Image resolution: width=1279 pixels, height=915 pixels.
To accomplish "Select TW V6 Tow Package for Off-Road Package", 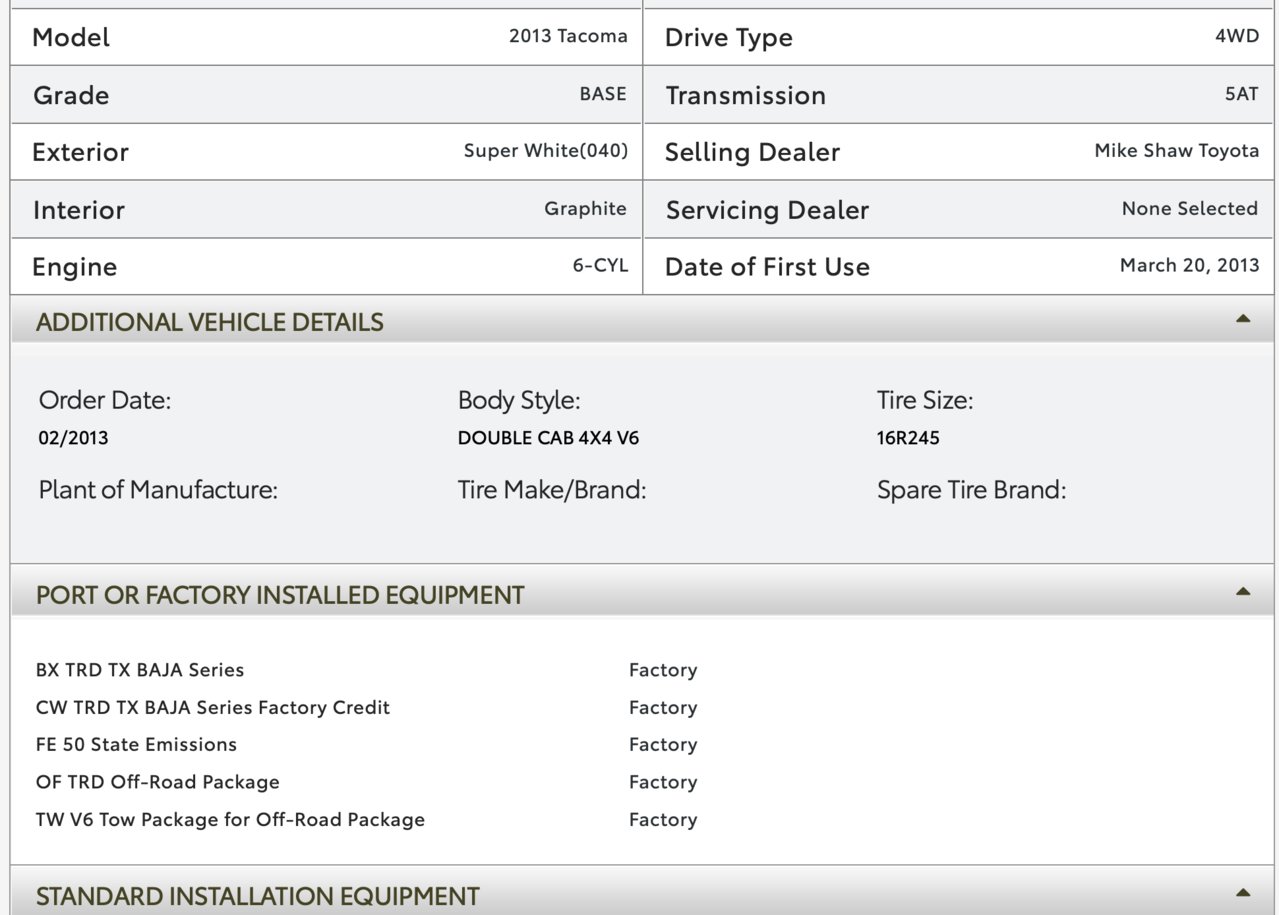I will point(230,820).
